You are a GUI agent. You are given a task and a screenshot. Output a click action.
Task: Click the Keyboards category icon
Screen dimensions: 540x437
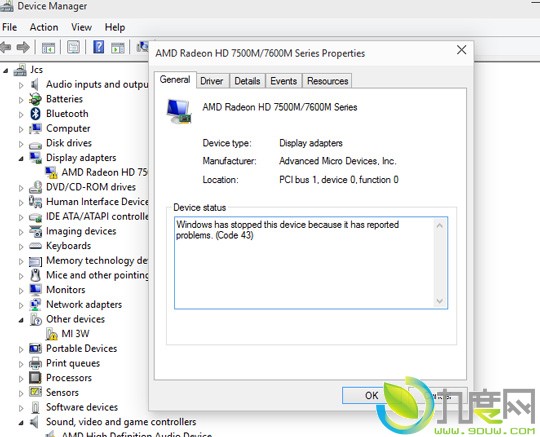coord(35,246)
